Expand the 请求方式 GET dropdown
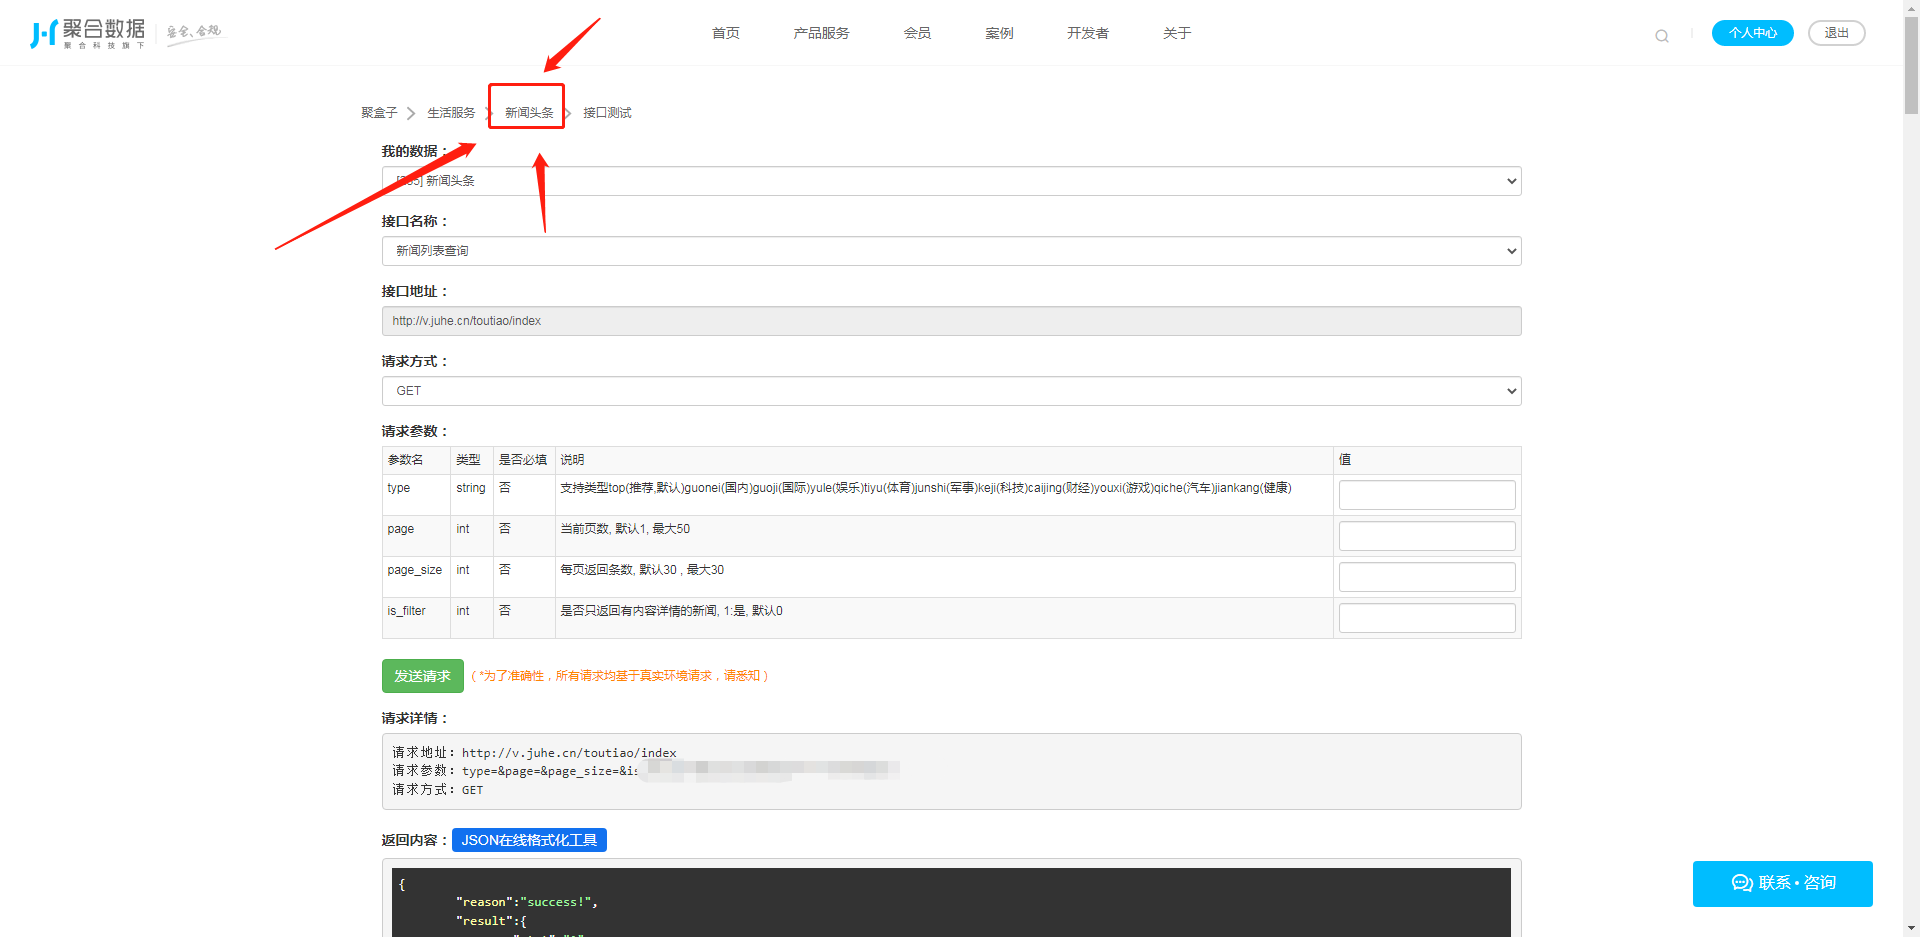This screenshot has width=1920, height=937. pyautogui.click(x=951, y=391)
